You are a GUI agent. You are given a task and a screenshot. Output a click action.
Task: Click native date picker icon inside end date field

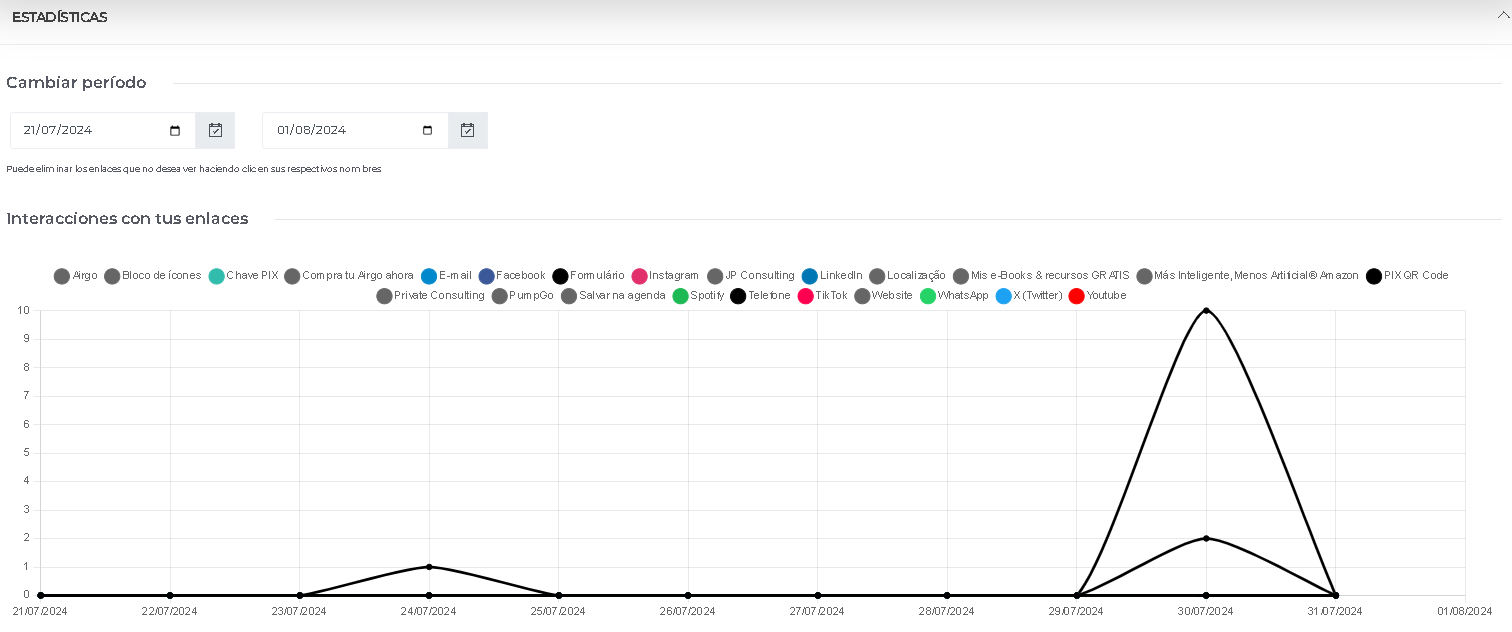point(427,131)
